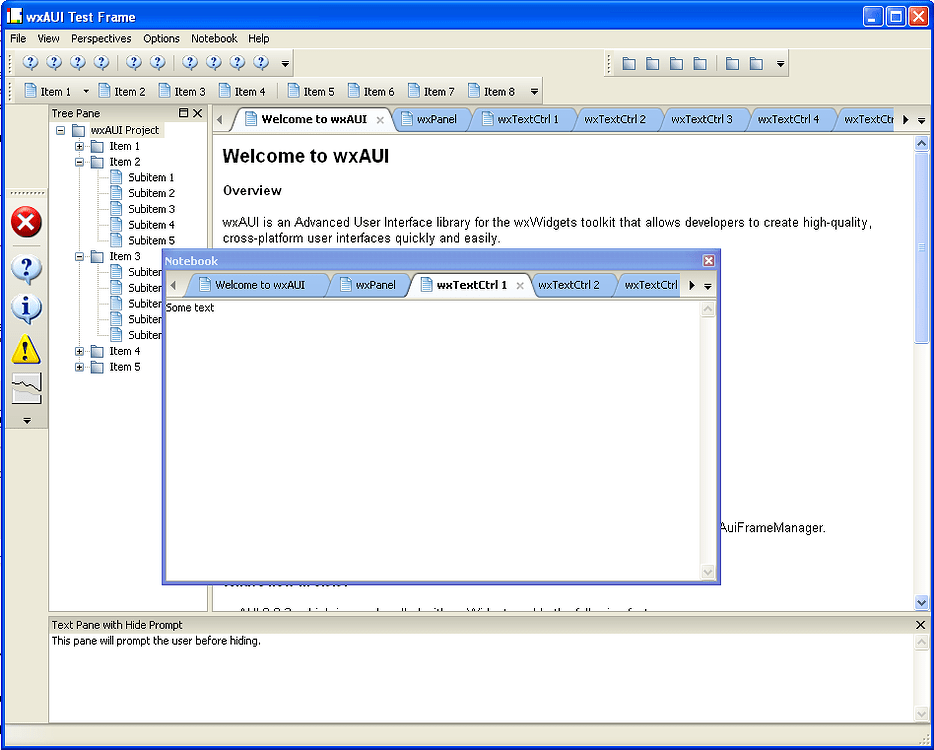934x750 pixels.
Task: Click the chart image icon below the warning icon
Action: point(26,388)
